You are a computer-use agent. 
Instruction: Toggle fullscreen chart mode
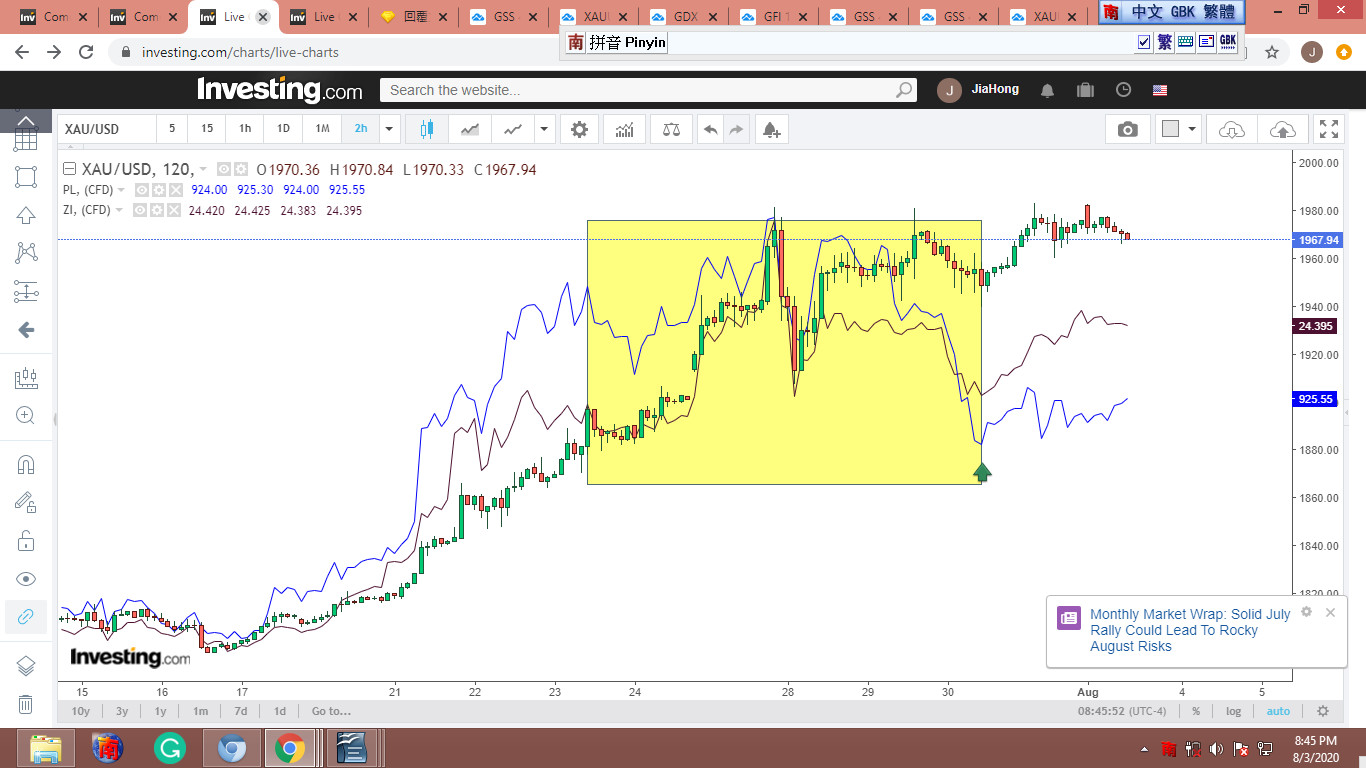pos(1328,129)
